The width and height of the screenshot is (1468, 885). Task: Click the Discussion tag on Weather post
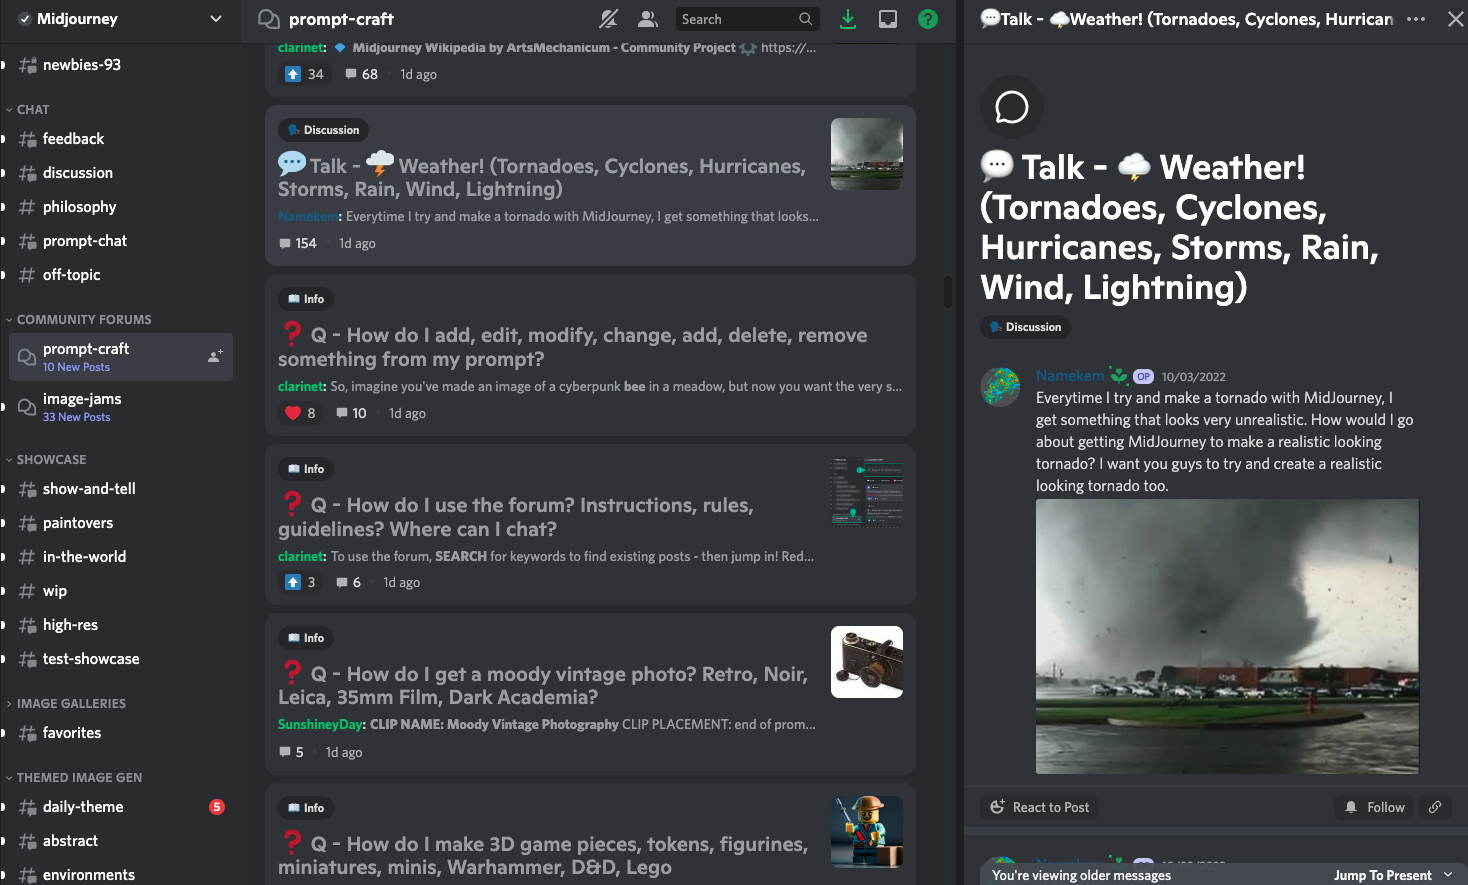pyautogui.click(x=323, y=130)
